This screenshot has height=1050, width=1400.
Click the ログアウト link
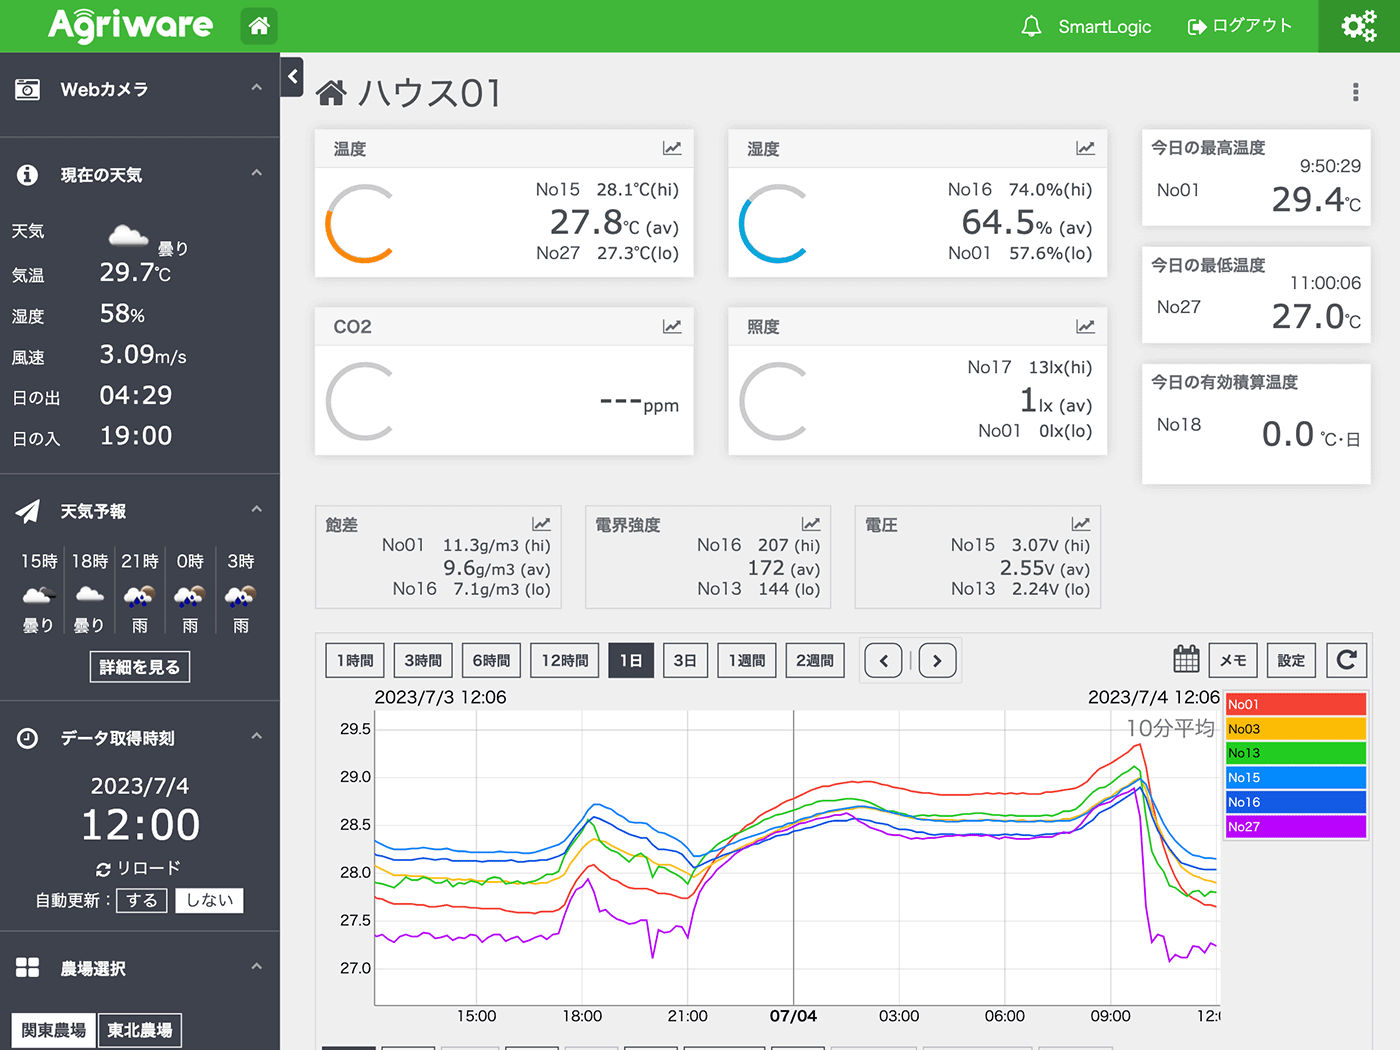(x=1240, y=26)
